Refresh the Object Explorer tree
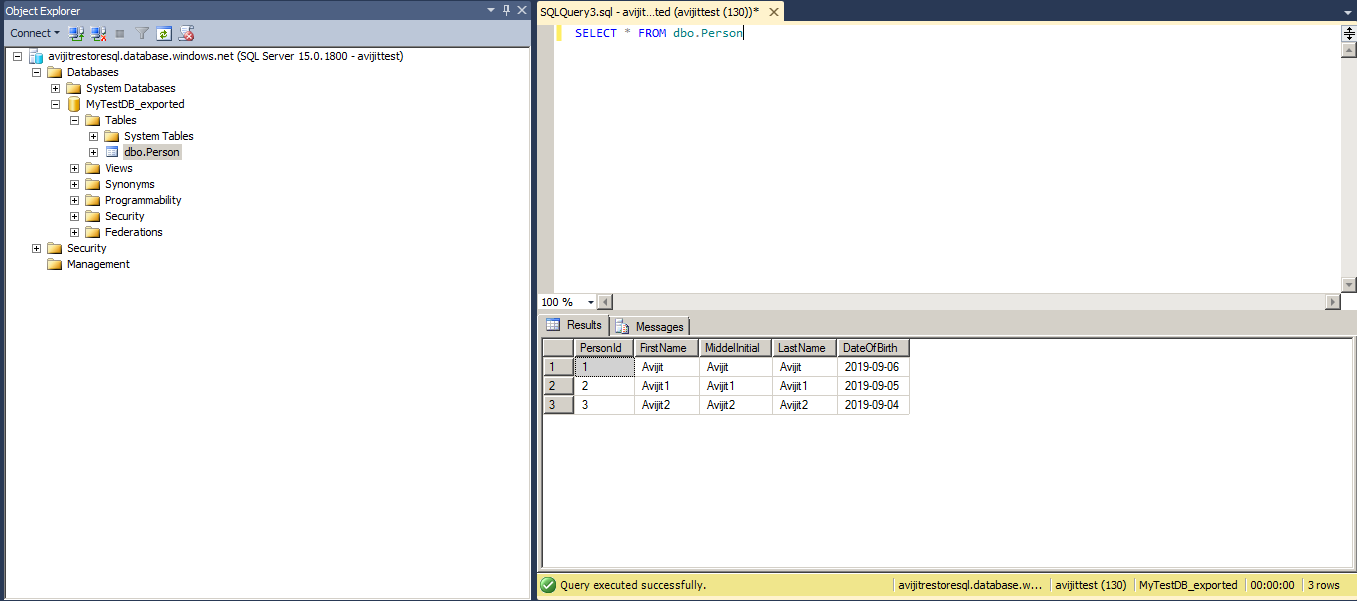 pos(163,33)
